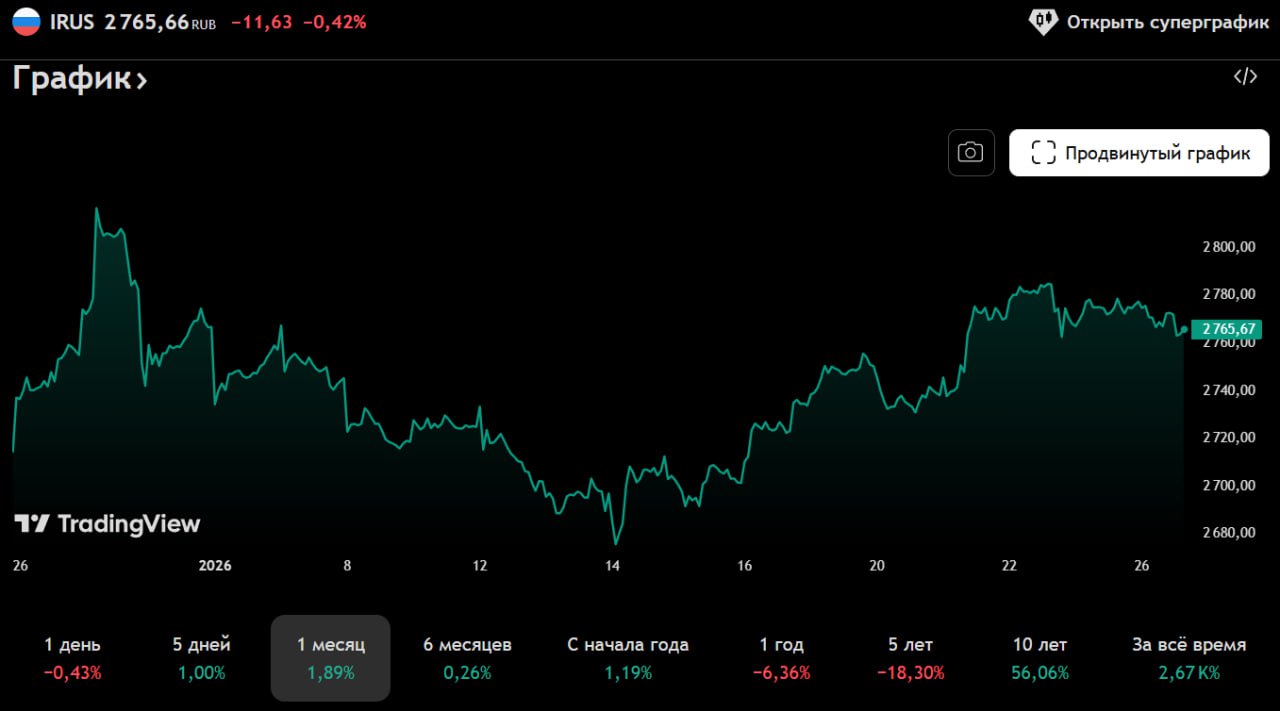Image resolution: width=1280 pixels, height=711 pixels.
Task: Click the Russian flag icon next to IRUS
Action: (26, 22)
